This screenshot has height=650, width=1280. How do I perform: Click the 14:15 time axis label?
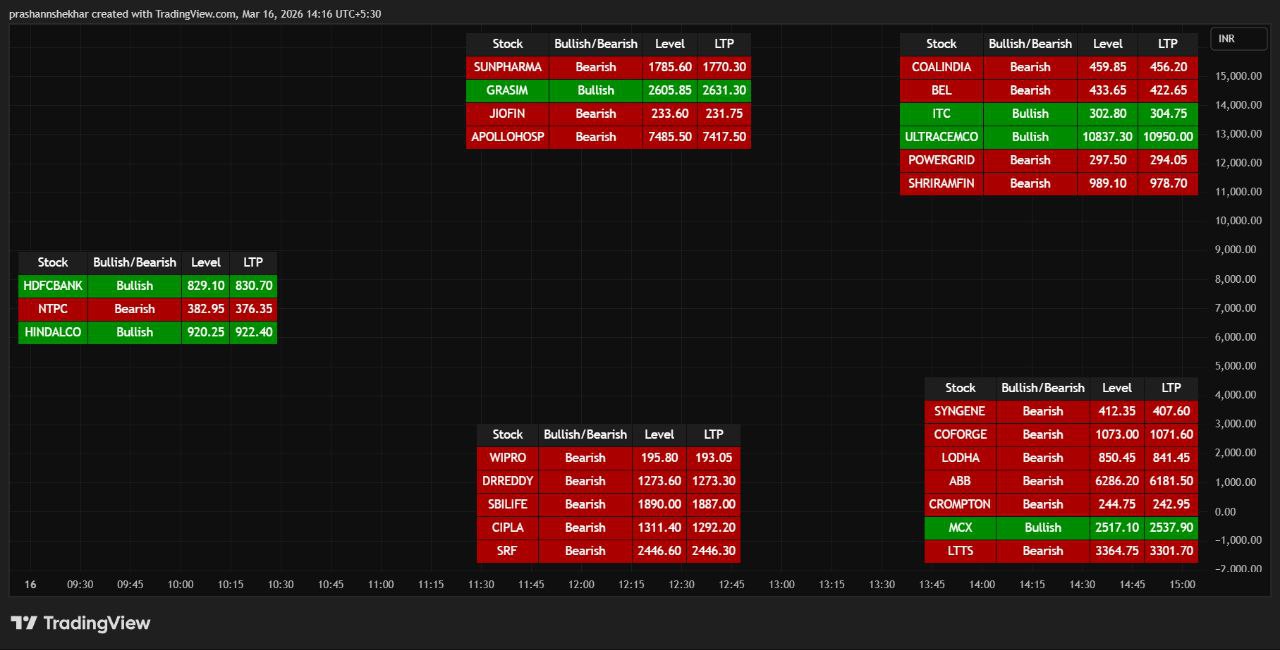point(1032,585)
